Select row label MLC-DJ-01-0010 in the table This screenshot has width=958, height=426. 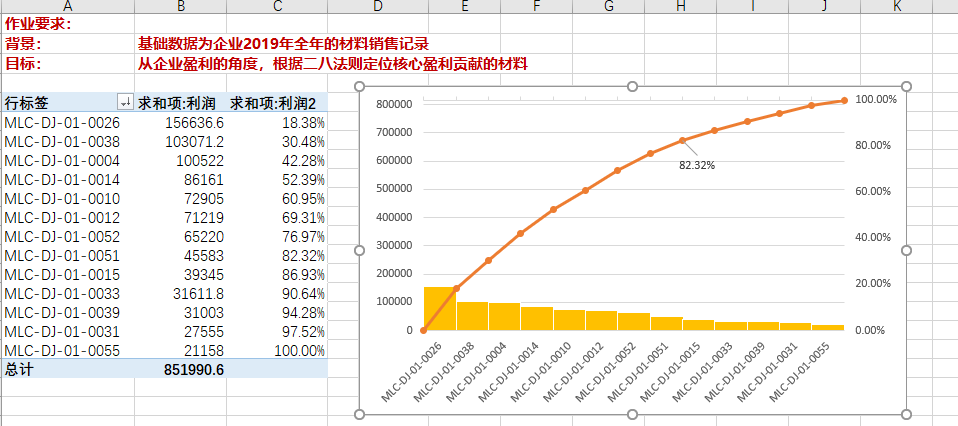point(62,199)
